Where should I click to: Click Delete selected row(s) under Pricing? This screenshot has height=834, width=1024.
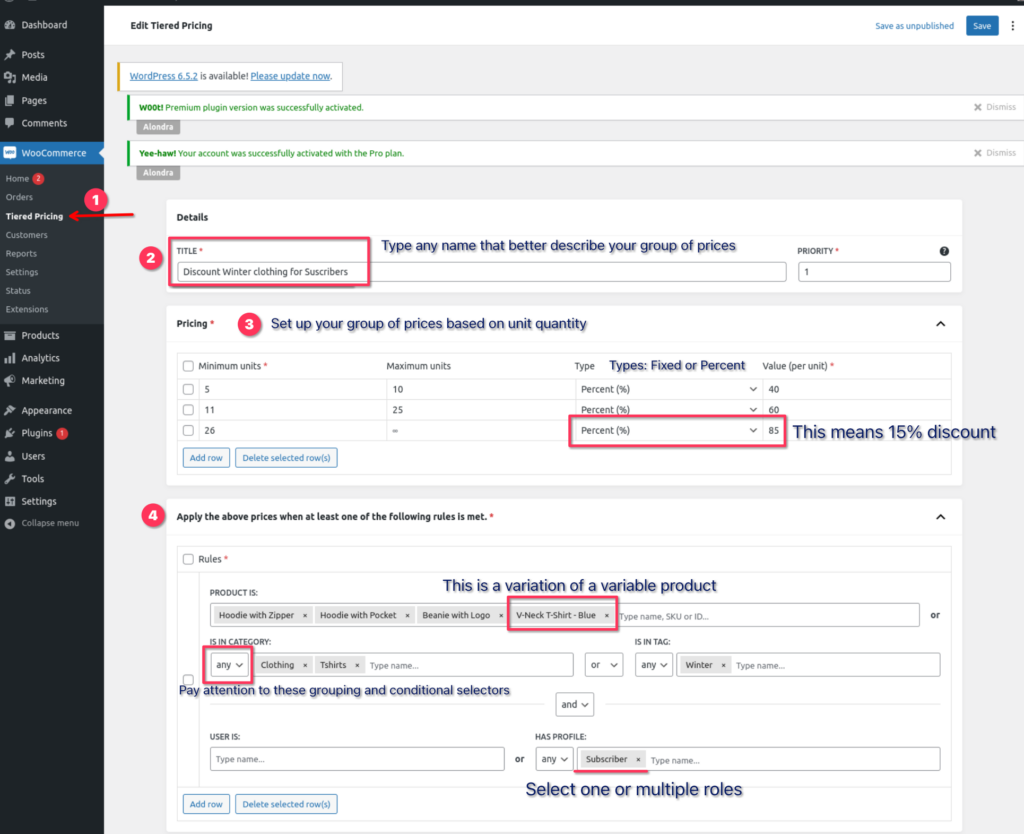(286, 458)
